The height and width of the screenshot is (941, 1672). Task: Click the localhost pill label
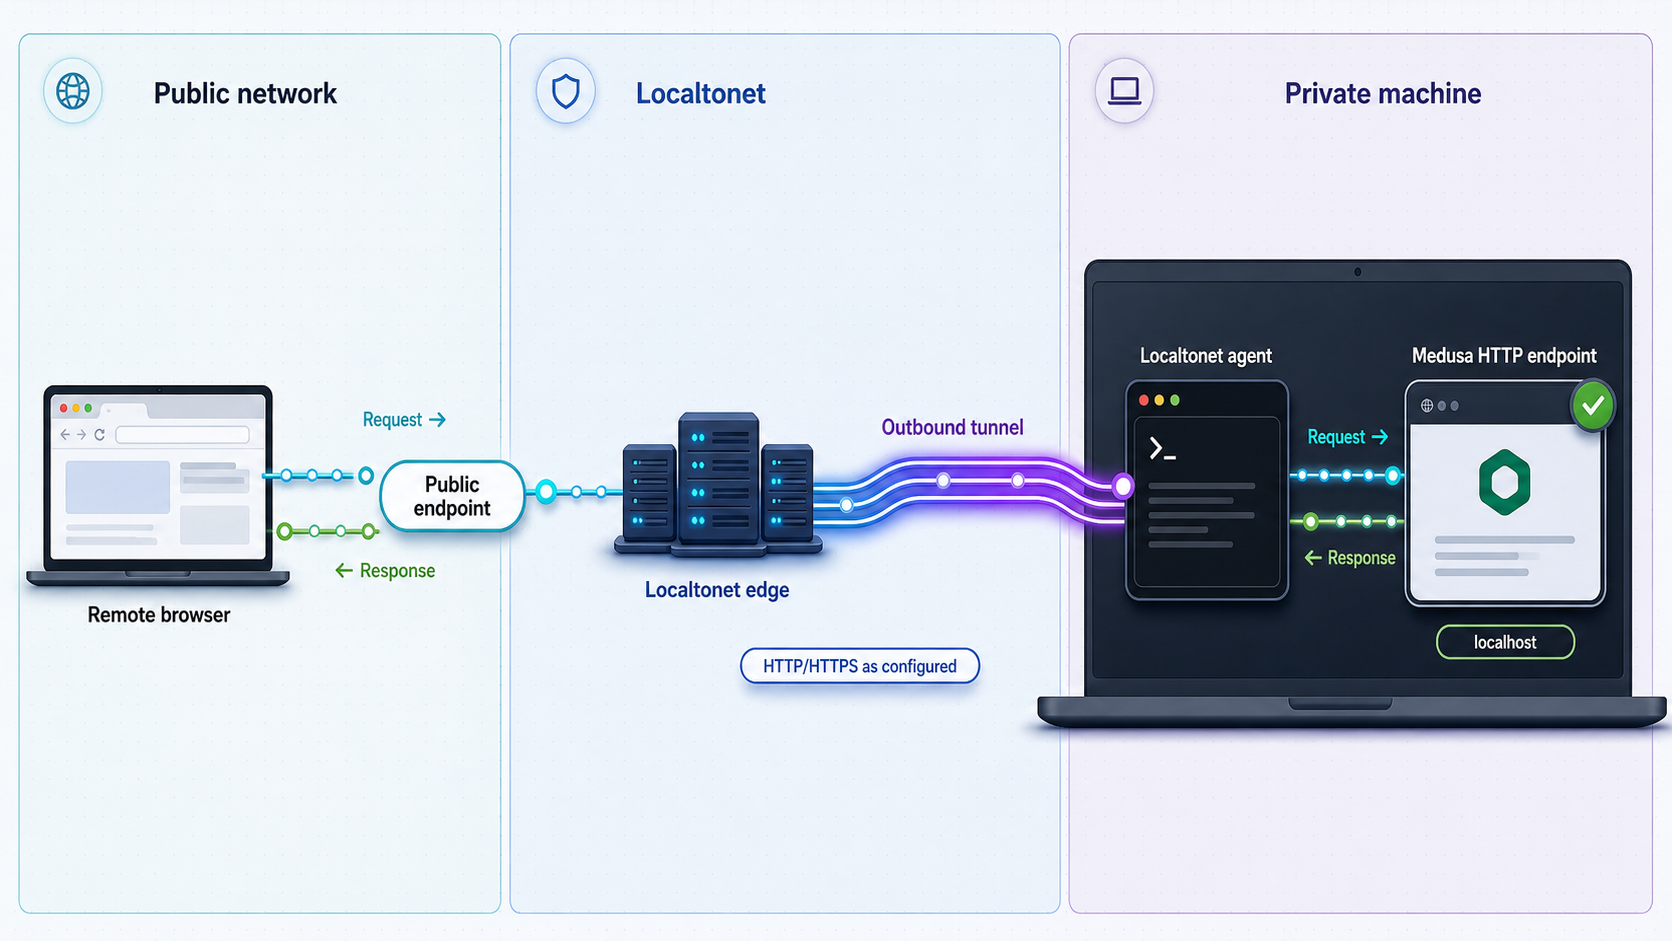coord(1505,642)
